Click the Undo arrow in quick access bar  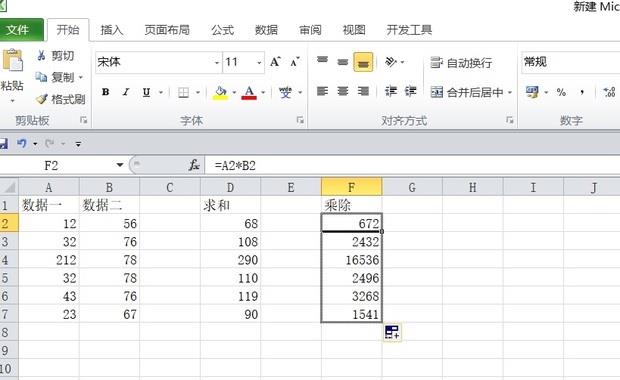(22, 143)
